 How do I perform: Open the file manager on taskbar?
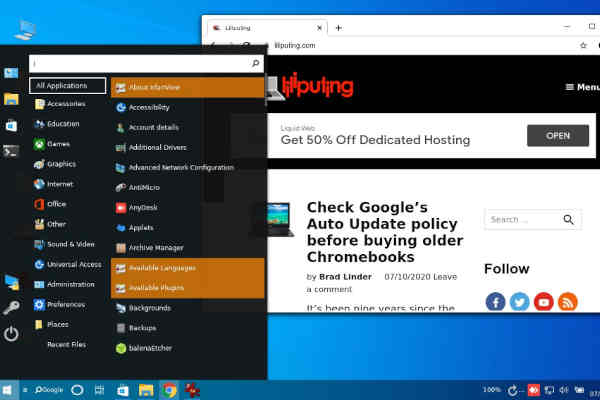(146, 390)
